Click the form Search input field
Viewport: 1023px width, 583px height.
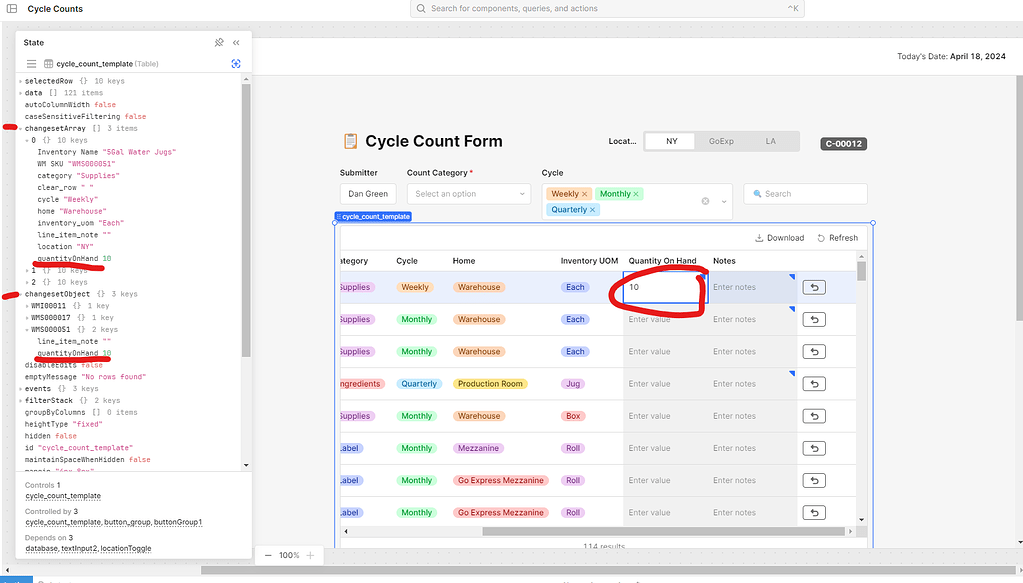[805, 194]
